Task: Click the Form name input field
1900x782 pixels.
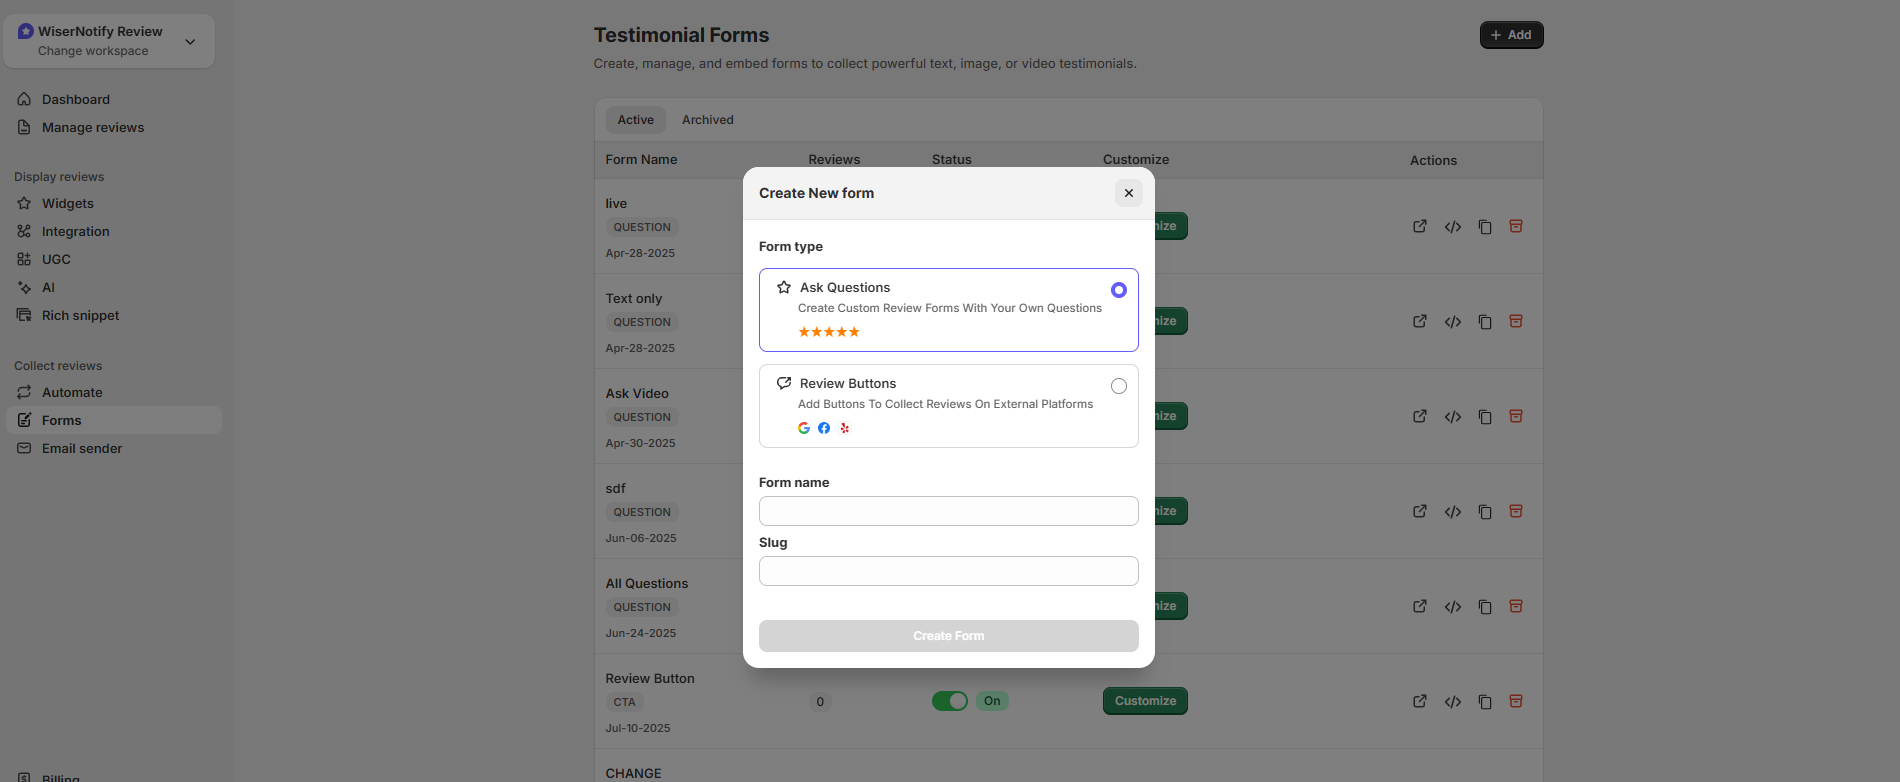Action: pyautogui.click(x=948, y=511)
